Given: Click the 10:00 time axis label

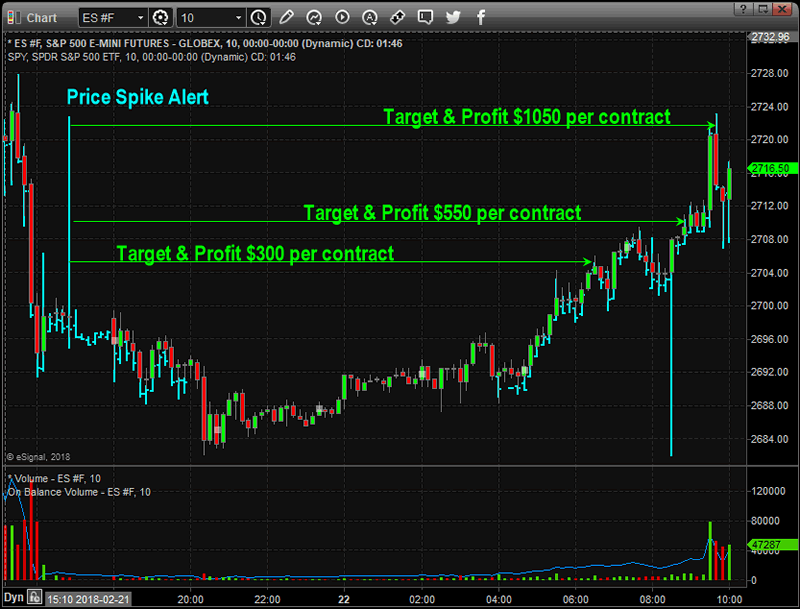Looking at the screenshot, I should [730, 599].
